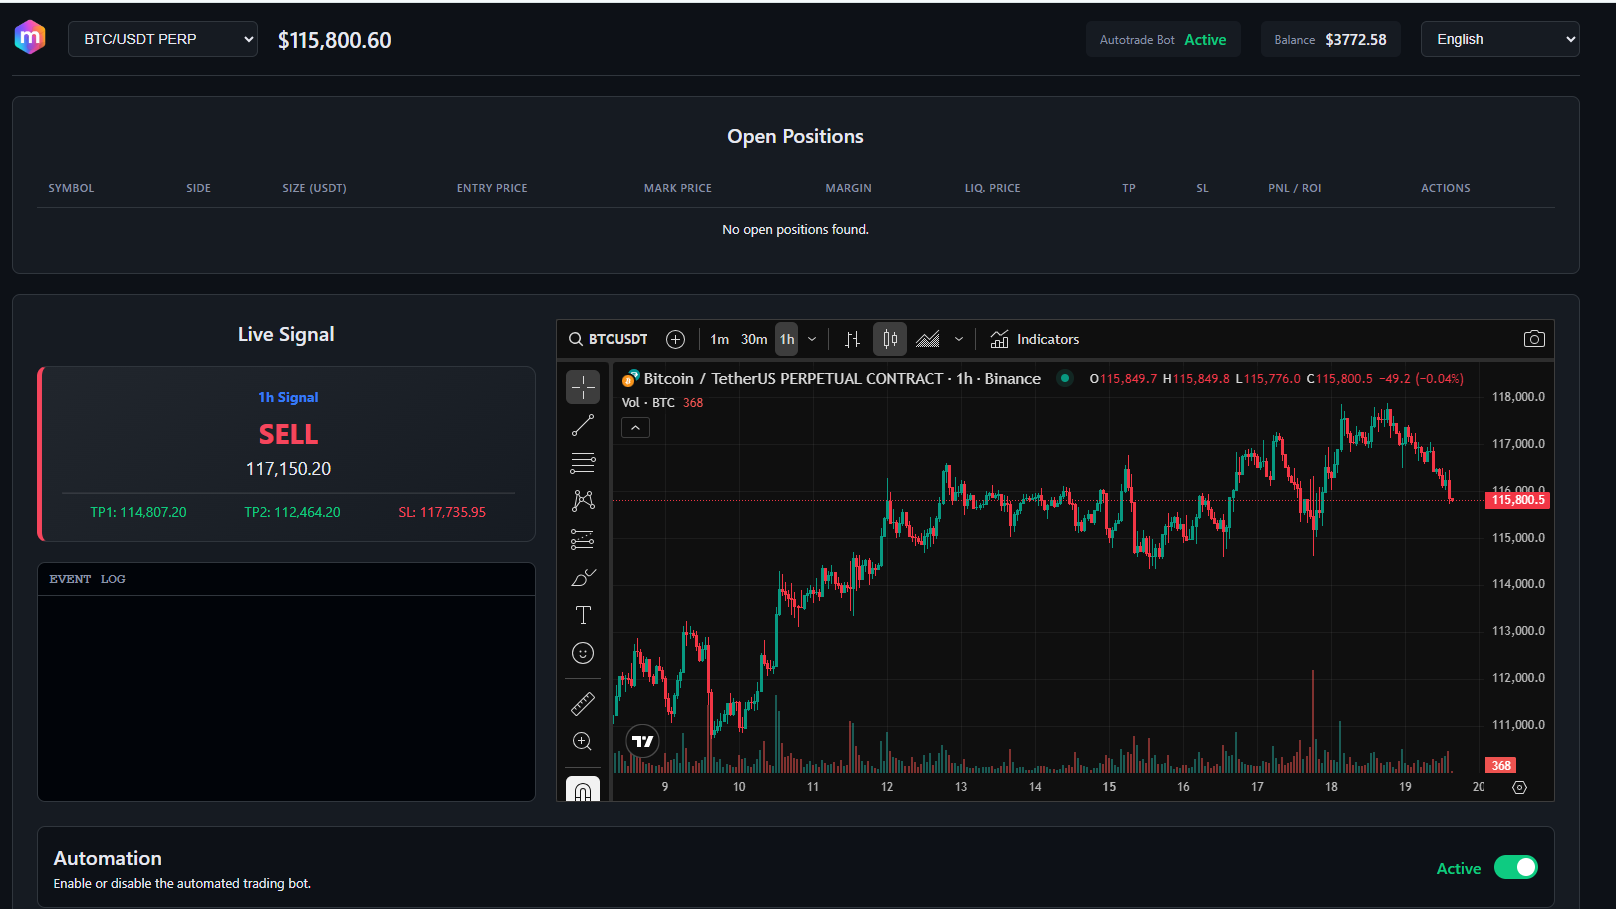Switch chart timeframe to 30m

point(753,339)
